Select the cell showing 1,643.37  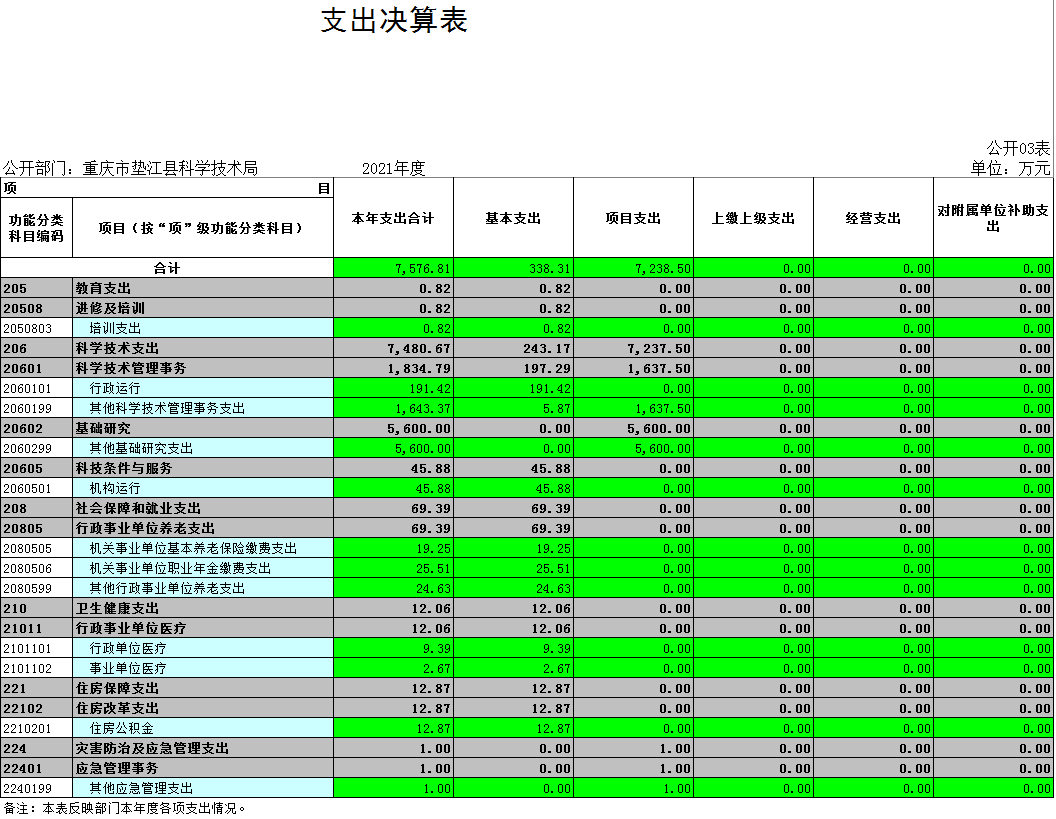[x=393, y=408]
